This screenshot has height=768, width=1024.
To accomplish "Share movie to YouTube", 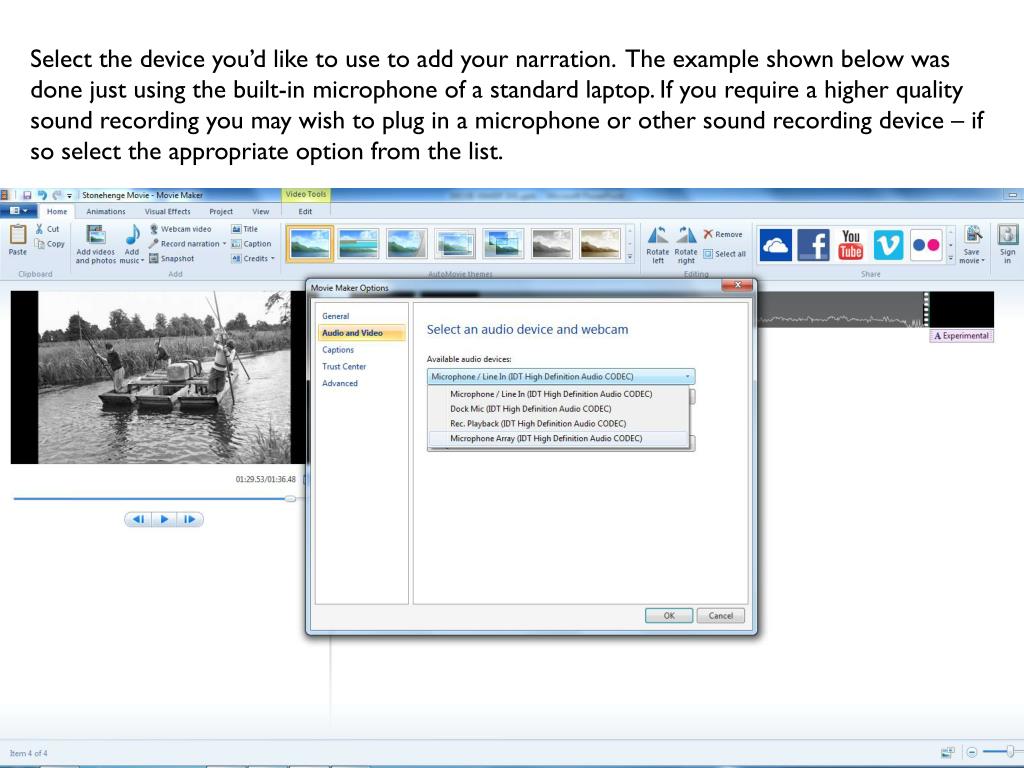I will tap(851, 246).
